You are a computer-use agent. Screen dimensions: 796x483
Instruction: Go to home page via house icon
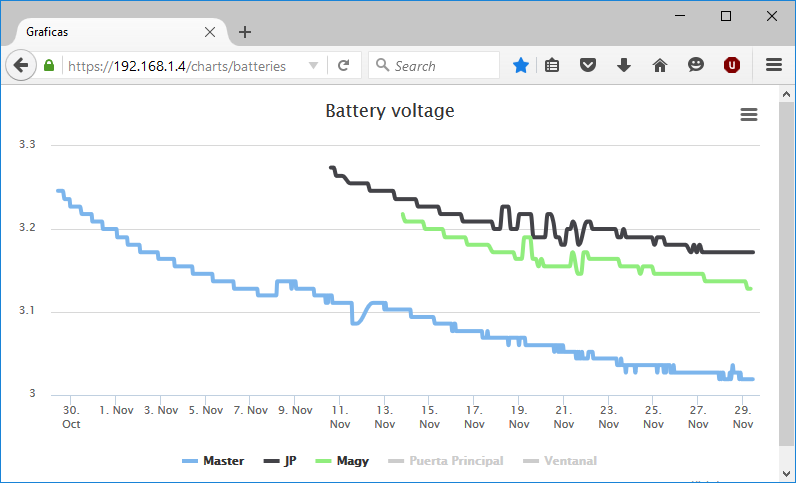tap(659, 66)
